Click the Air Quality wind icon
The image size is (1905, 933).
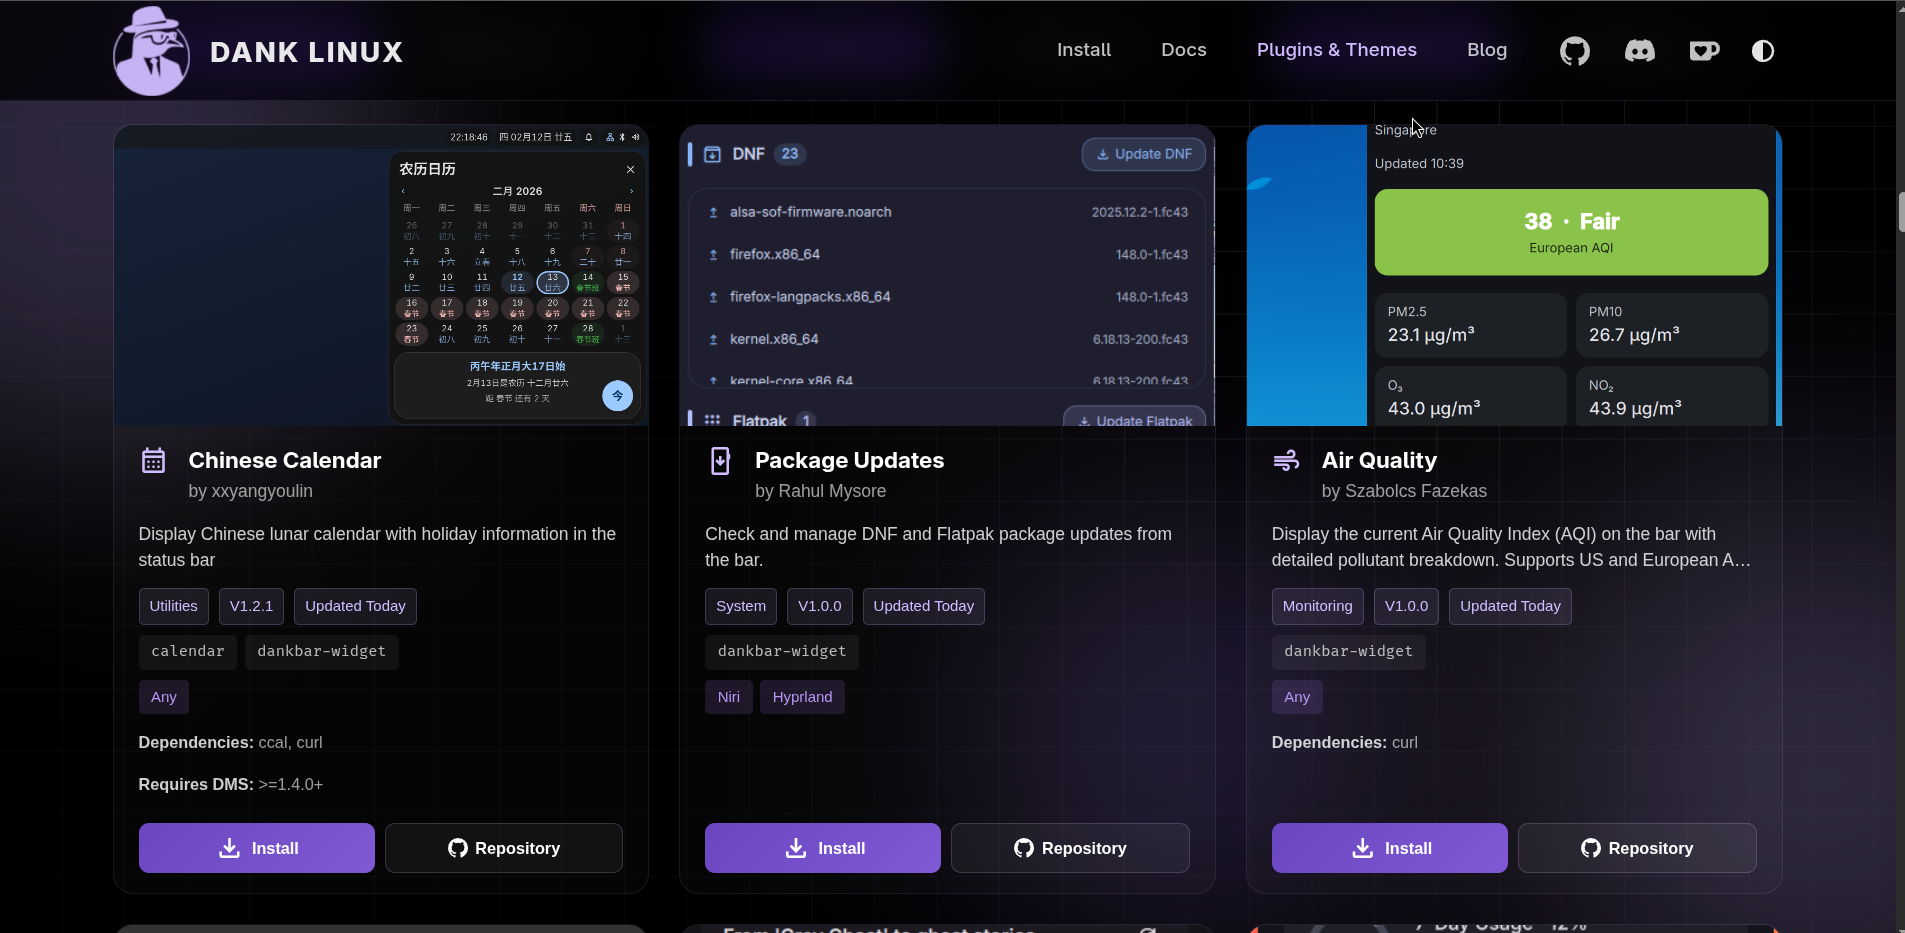1288,460
